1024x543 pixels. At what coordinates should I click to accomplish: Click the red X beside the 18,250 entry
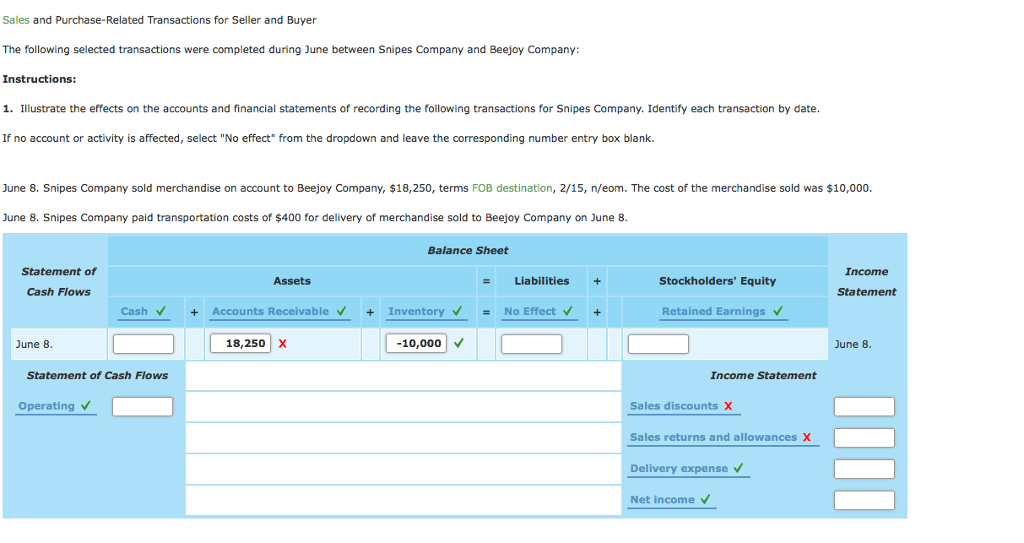point(283,344)
